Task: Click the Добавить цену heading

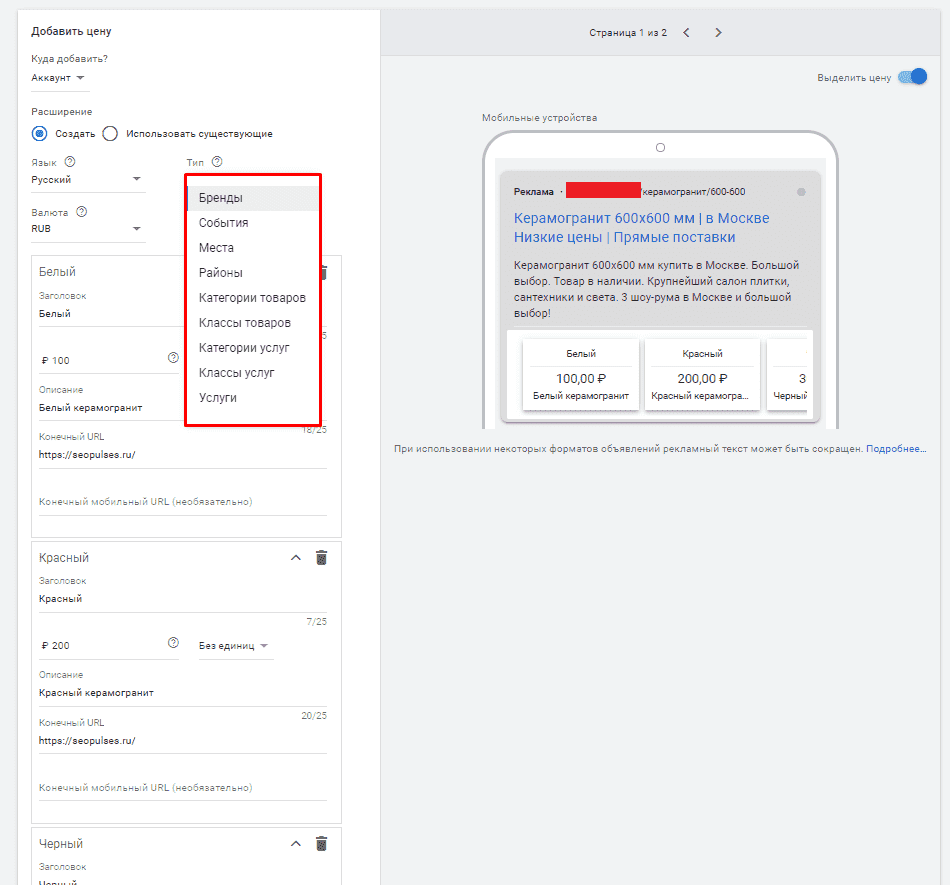Action: 71,31
